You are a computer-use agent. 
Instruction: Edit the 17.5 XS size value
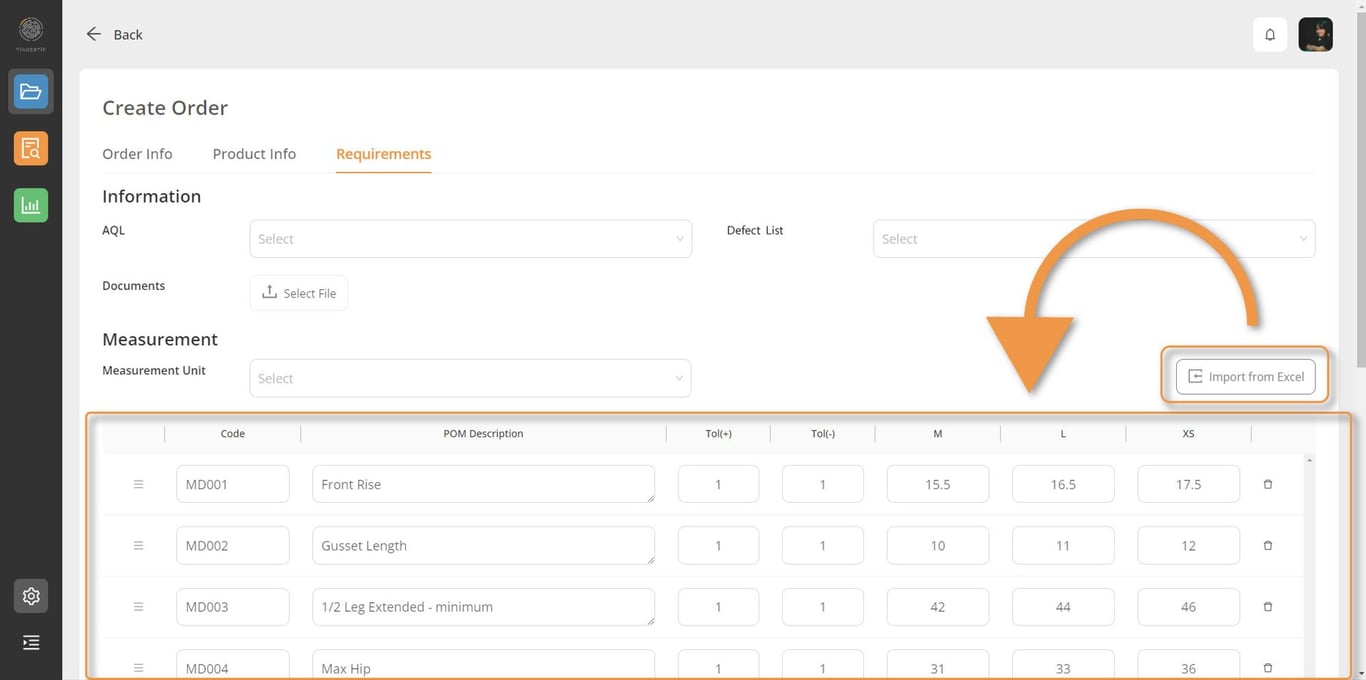pos(1188,484)
